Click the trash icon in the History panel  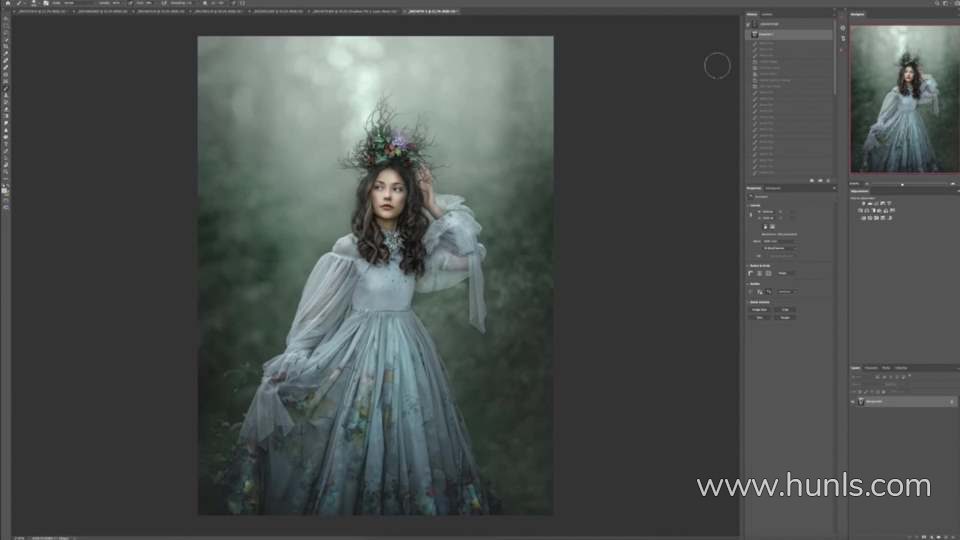[827, 178]
